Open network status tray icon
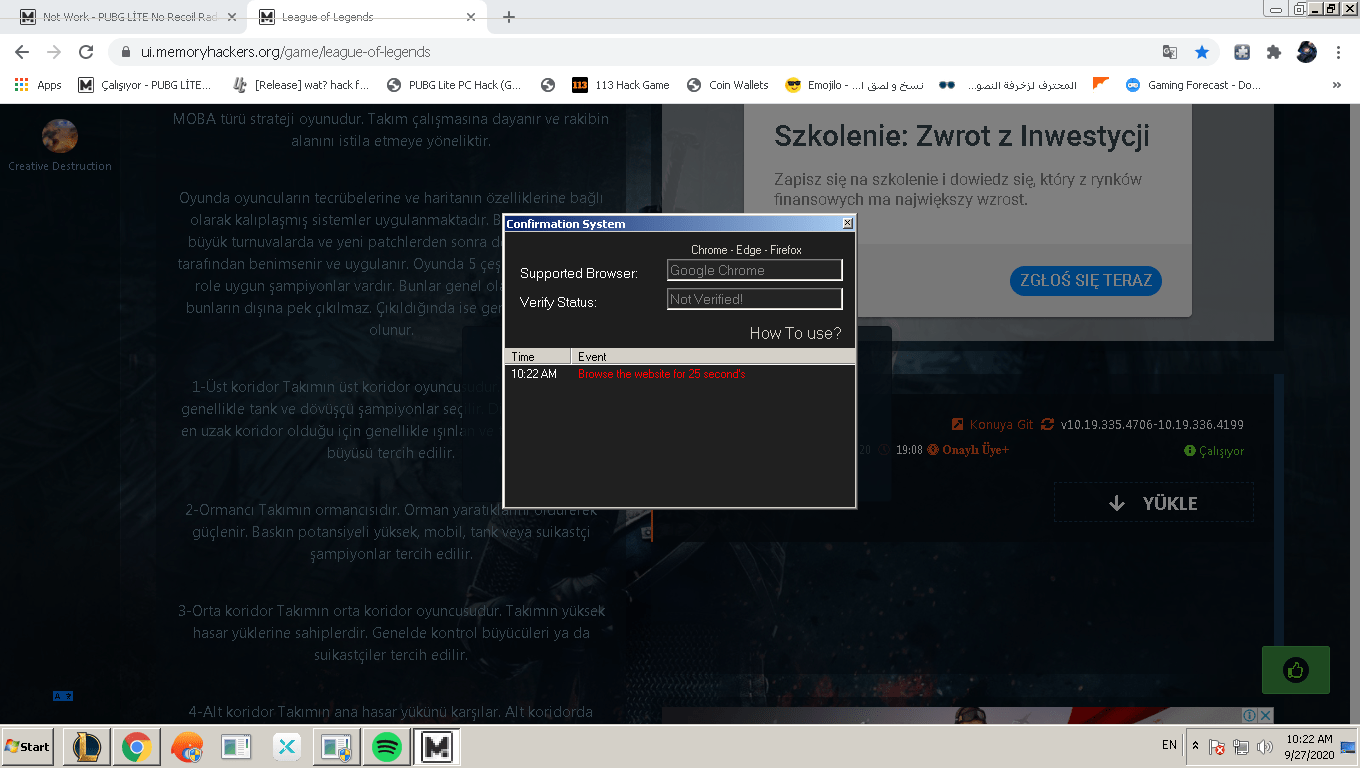Image resolution: width=1360 pixels, height=768 pixels. click(1241, 747)
